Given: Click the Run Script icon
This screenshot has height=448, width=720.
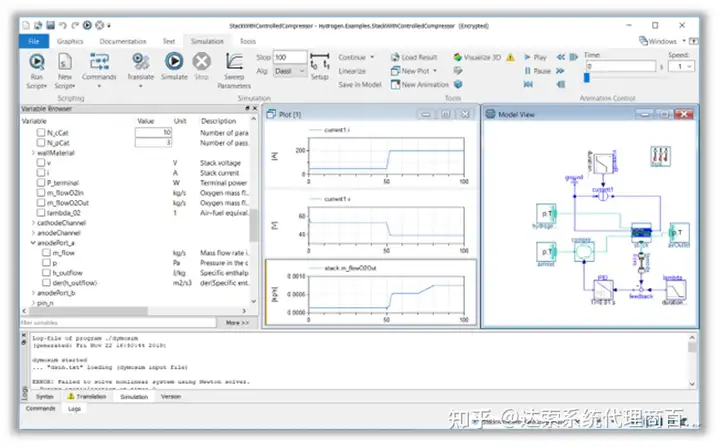Looking at the screenshot, I should pos(36,63).
